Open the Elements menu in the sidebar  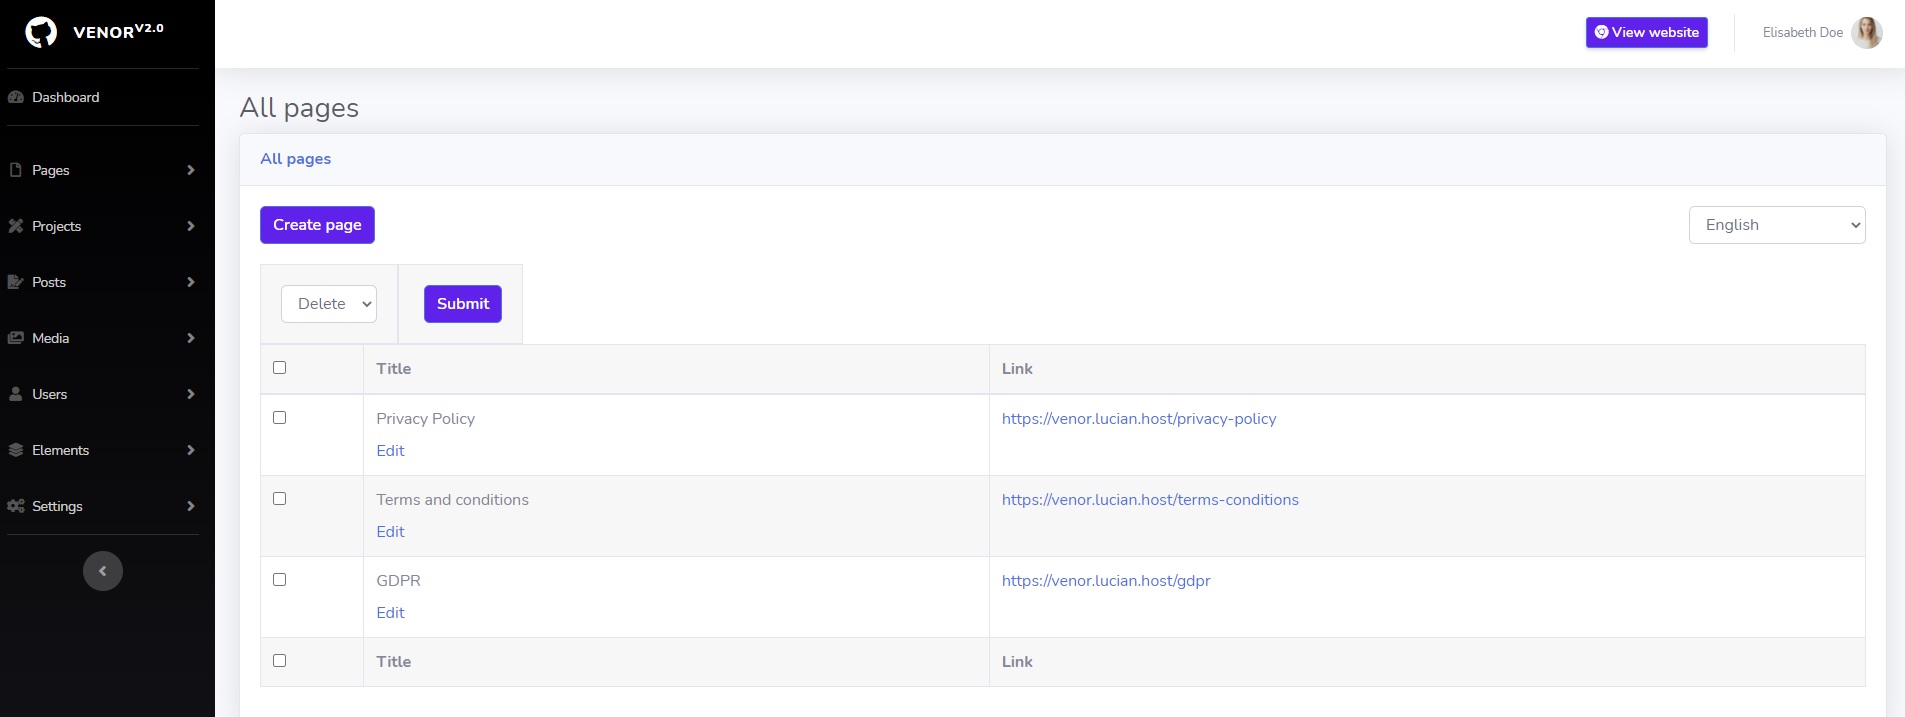[x=60, y=450]
